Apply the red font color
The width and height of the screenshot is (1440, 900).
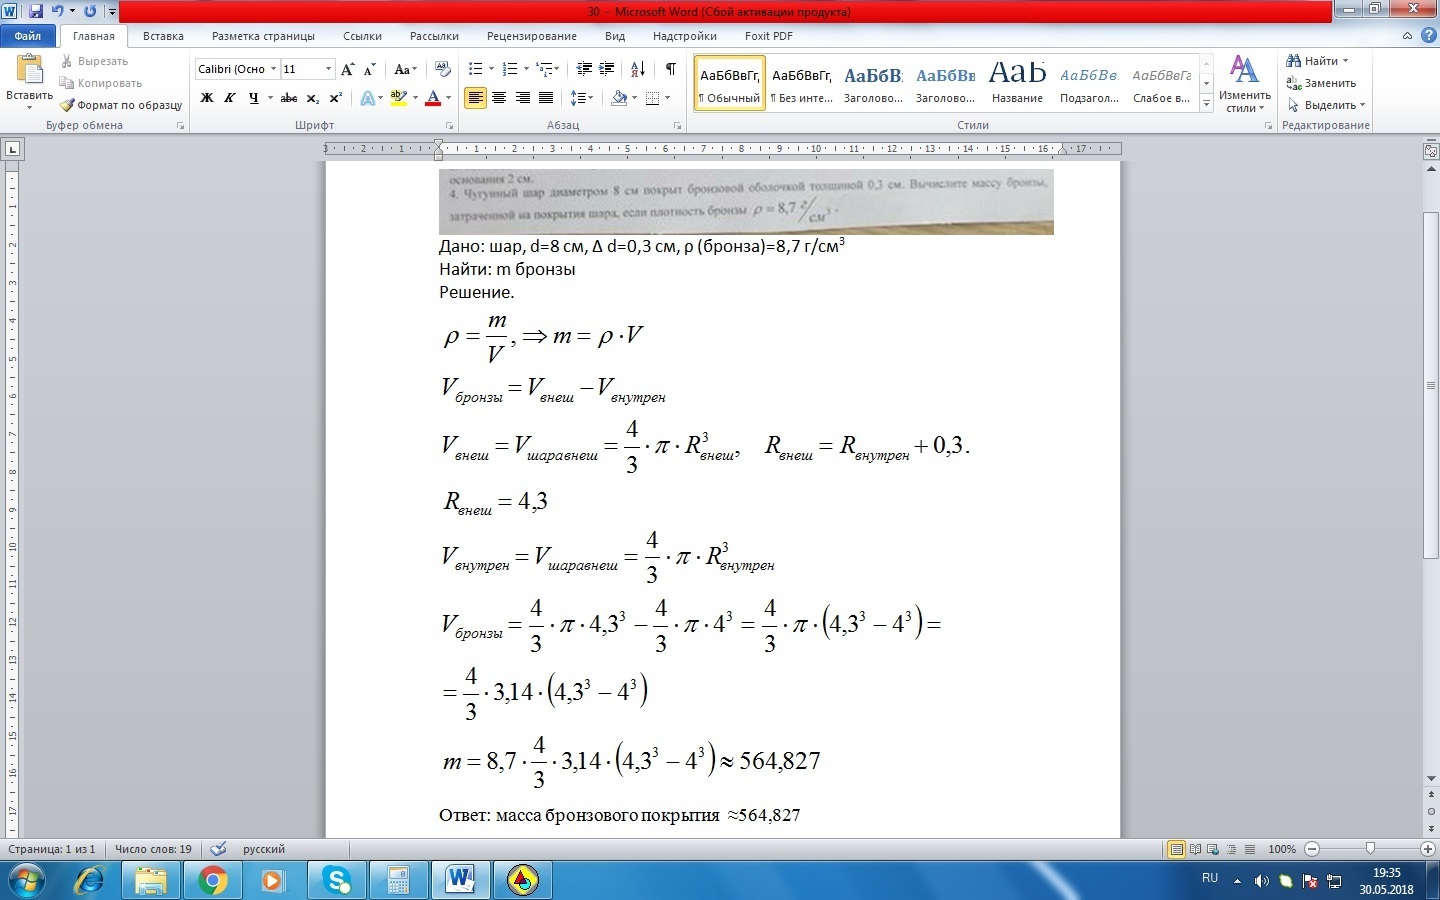click(432, 98)
